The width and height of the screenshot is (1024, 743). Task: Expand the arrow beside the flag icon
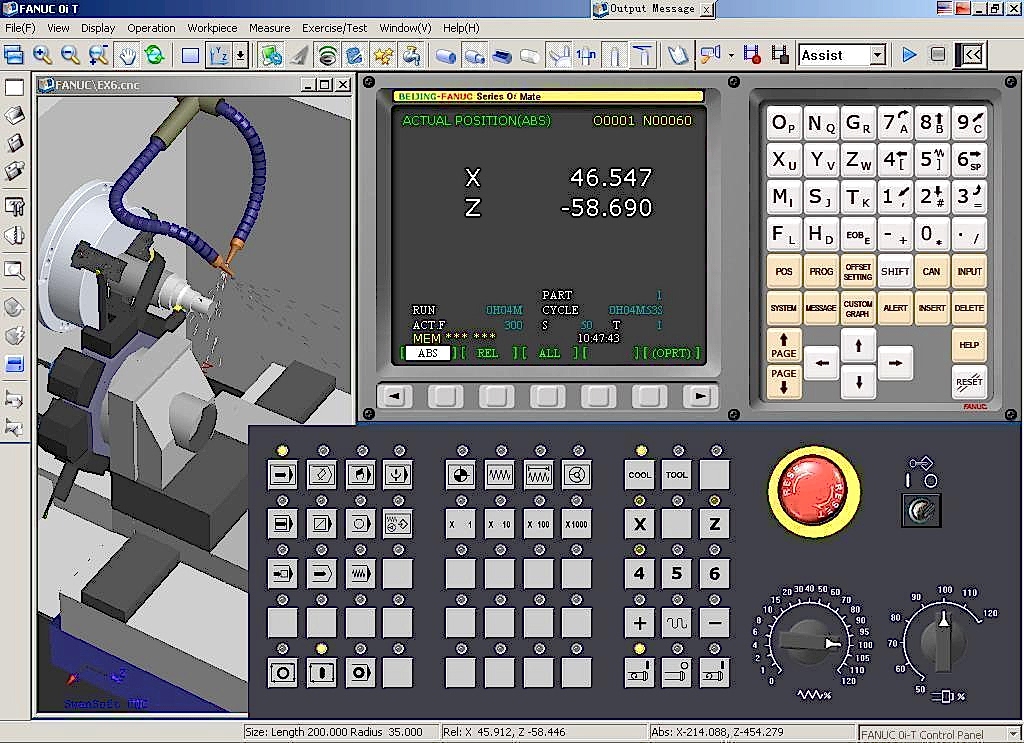(731, 55)
